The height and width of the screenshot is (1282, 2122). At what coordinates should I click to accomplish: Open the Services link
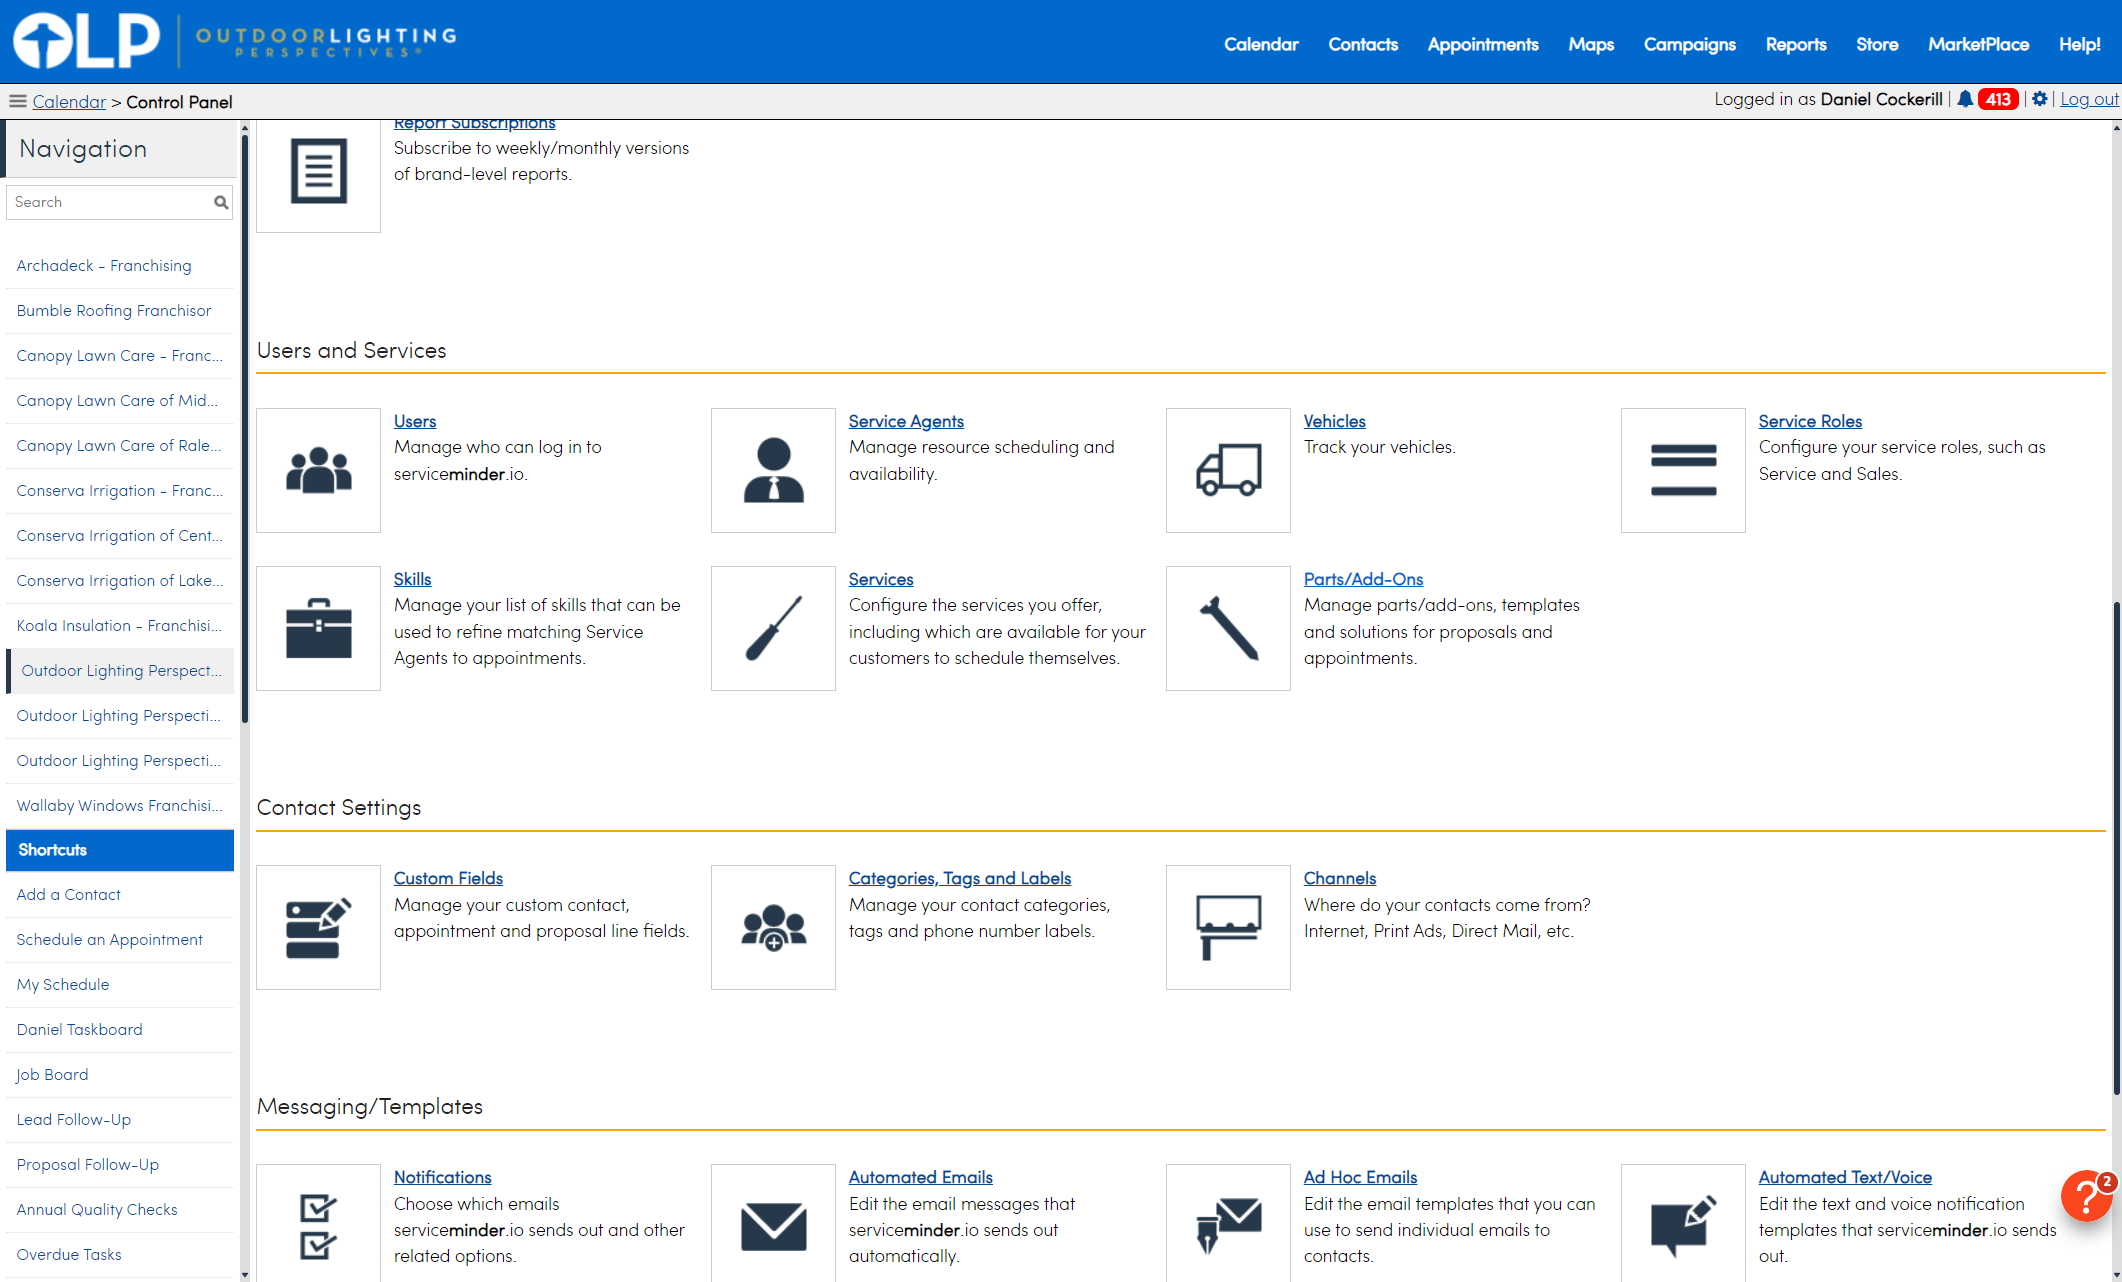pos(881,579)
